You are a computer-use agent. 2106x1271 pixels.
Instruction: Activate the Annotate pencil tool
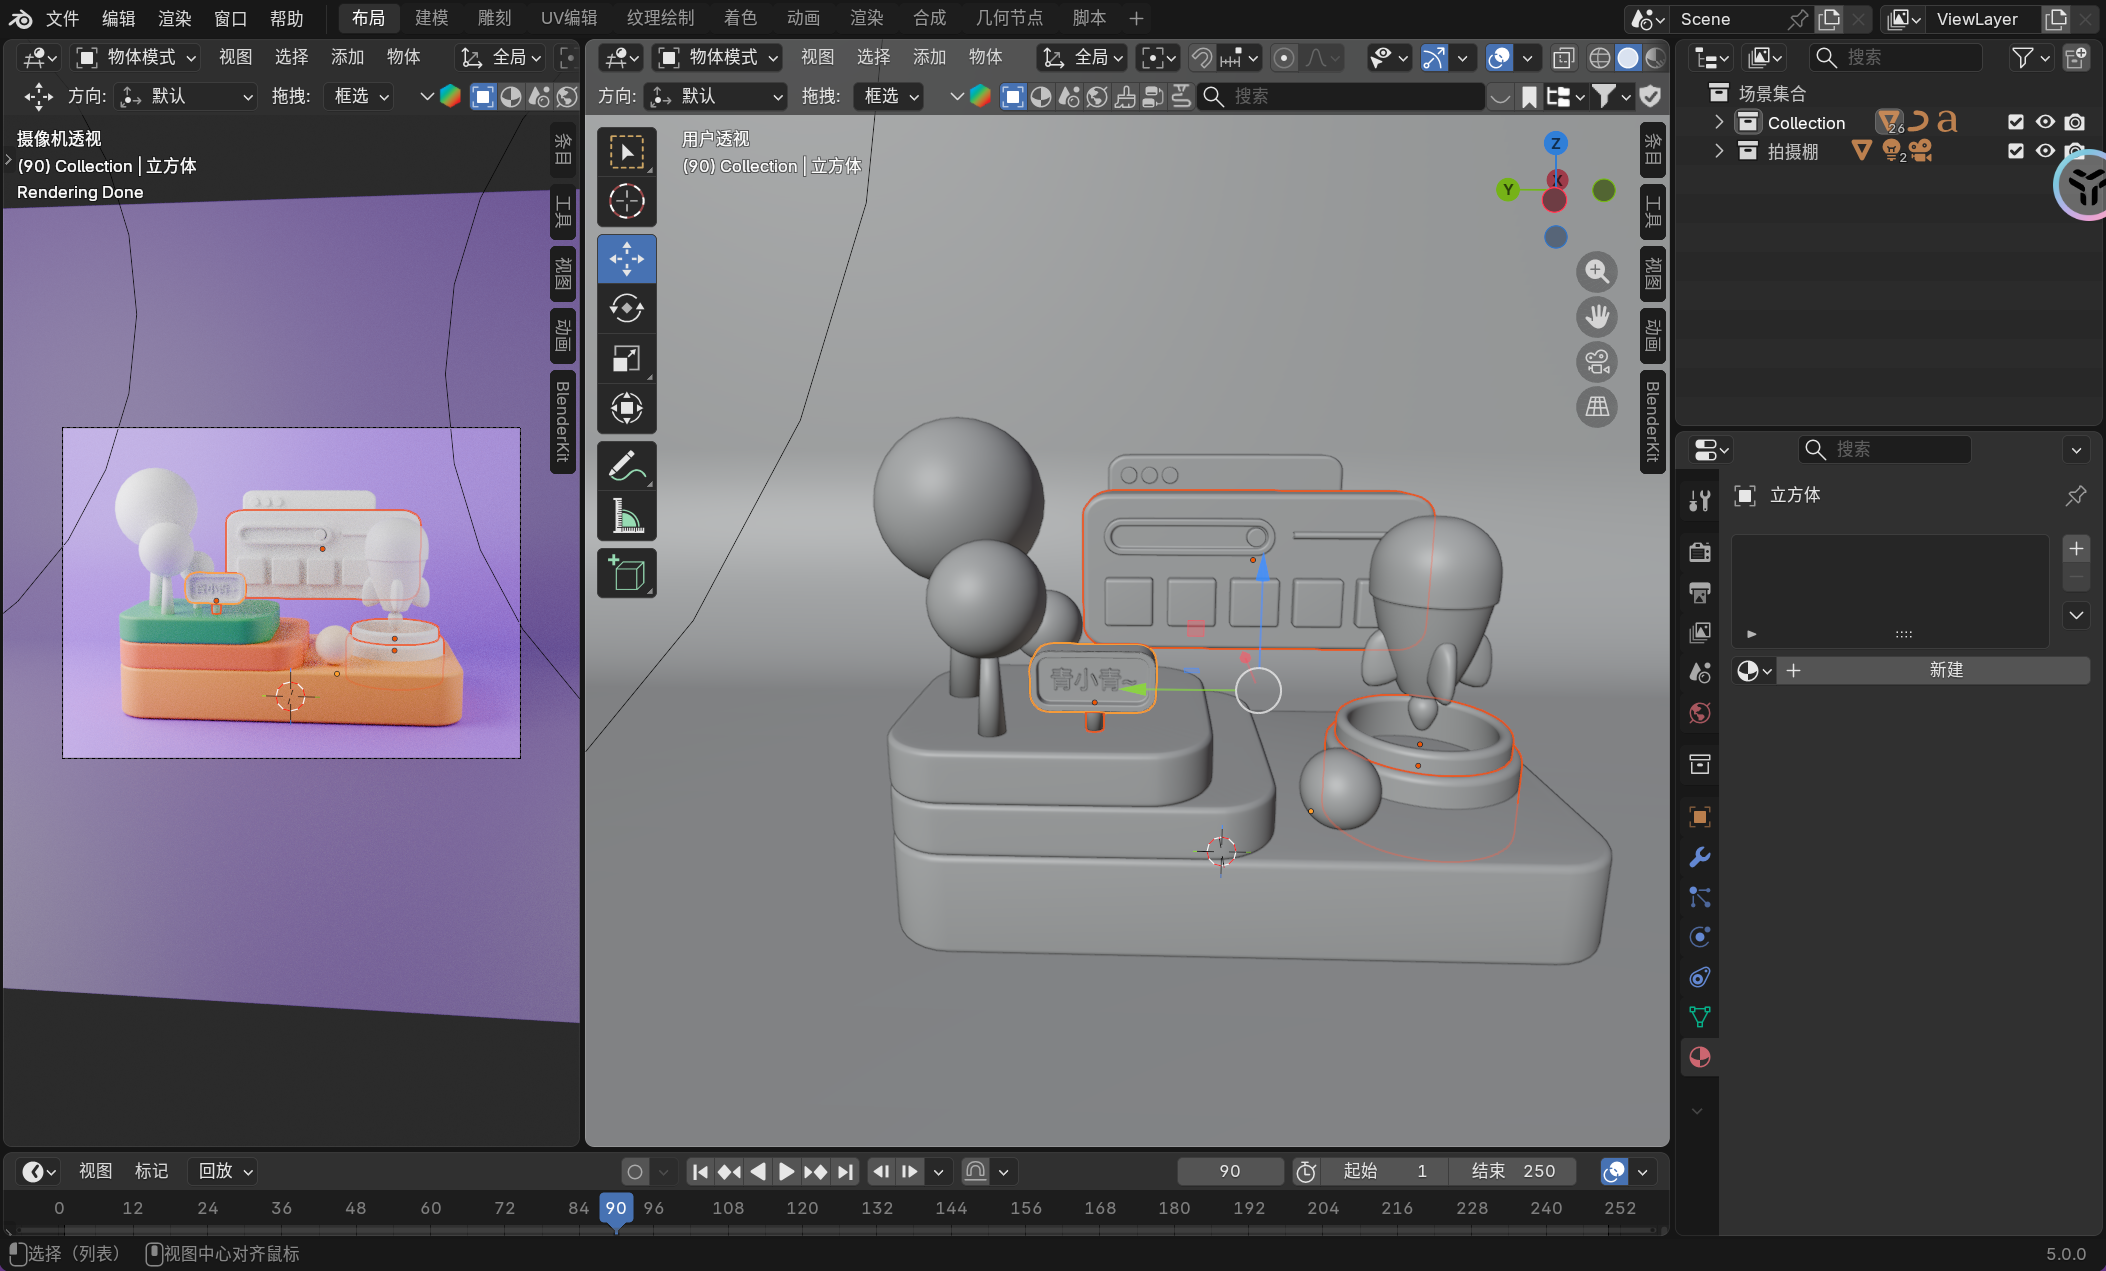tap(627, 466)
